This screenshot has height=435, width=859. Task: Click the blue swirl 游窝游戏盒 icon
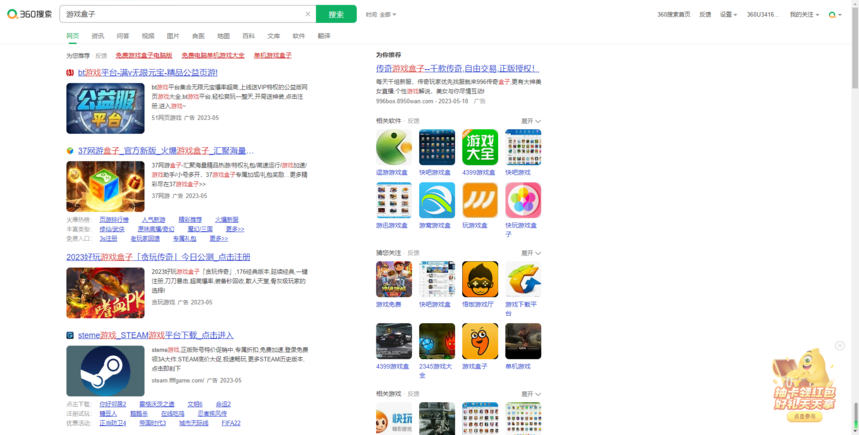point(437,201)
